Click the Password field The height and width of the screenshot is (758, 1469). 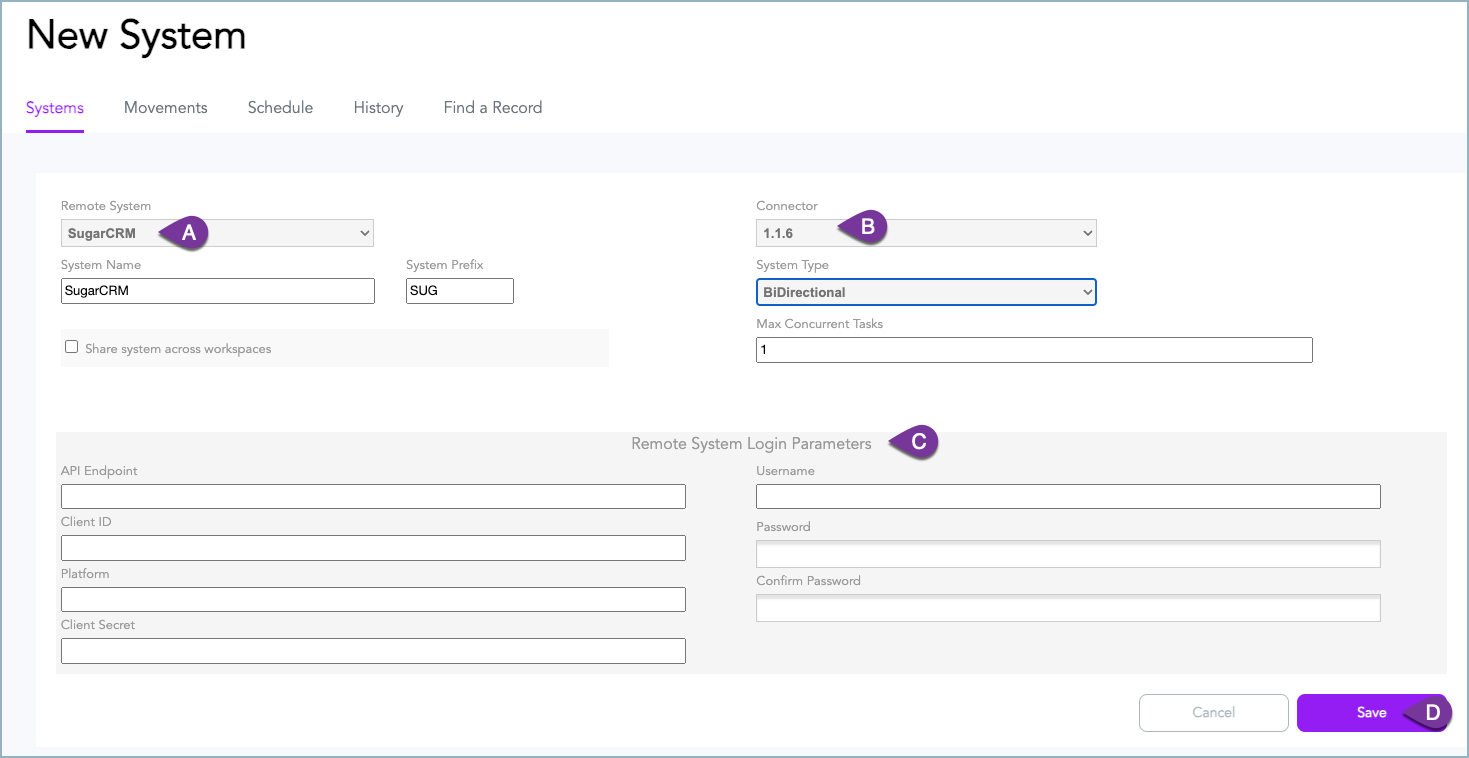(x=1068, y=554)
